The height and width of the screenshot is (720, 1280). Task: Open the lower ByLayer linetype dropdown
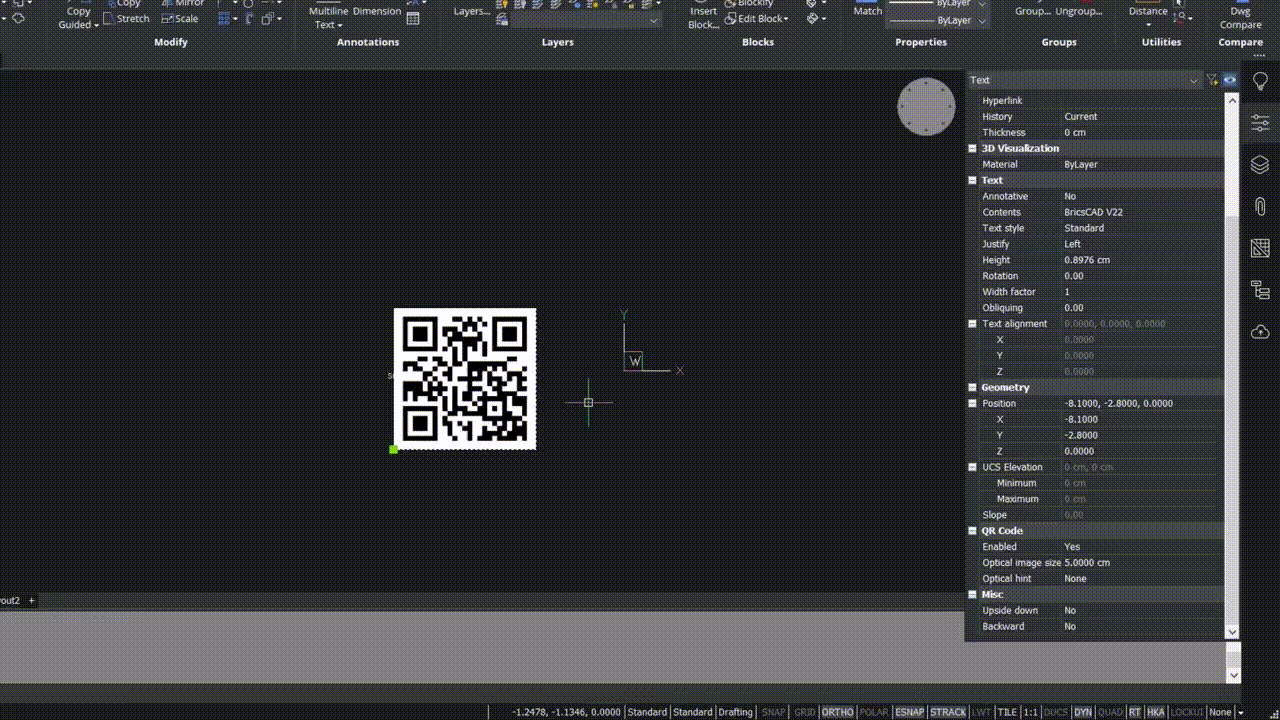[982, 20]
